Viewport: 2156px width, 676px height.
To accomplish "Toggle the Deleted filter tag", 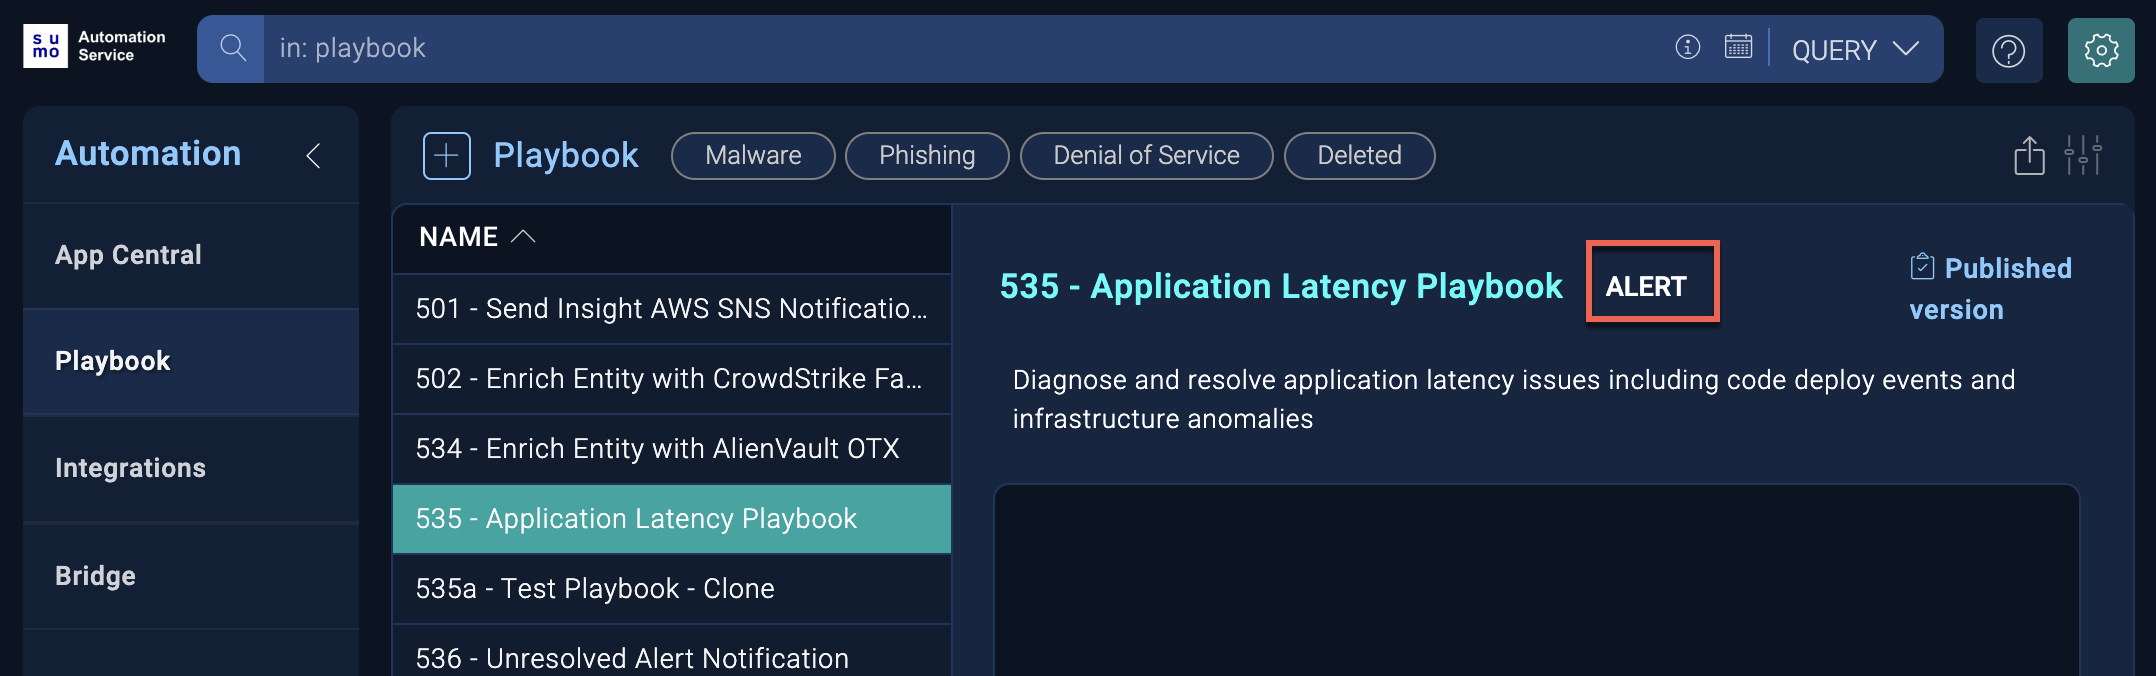I will pos(1359,156).
